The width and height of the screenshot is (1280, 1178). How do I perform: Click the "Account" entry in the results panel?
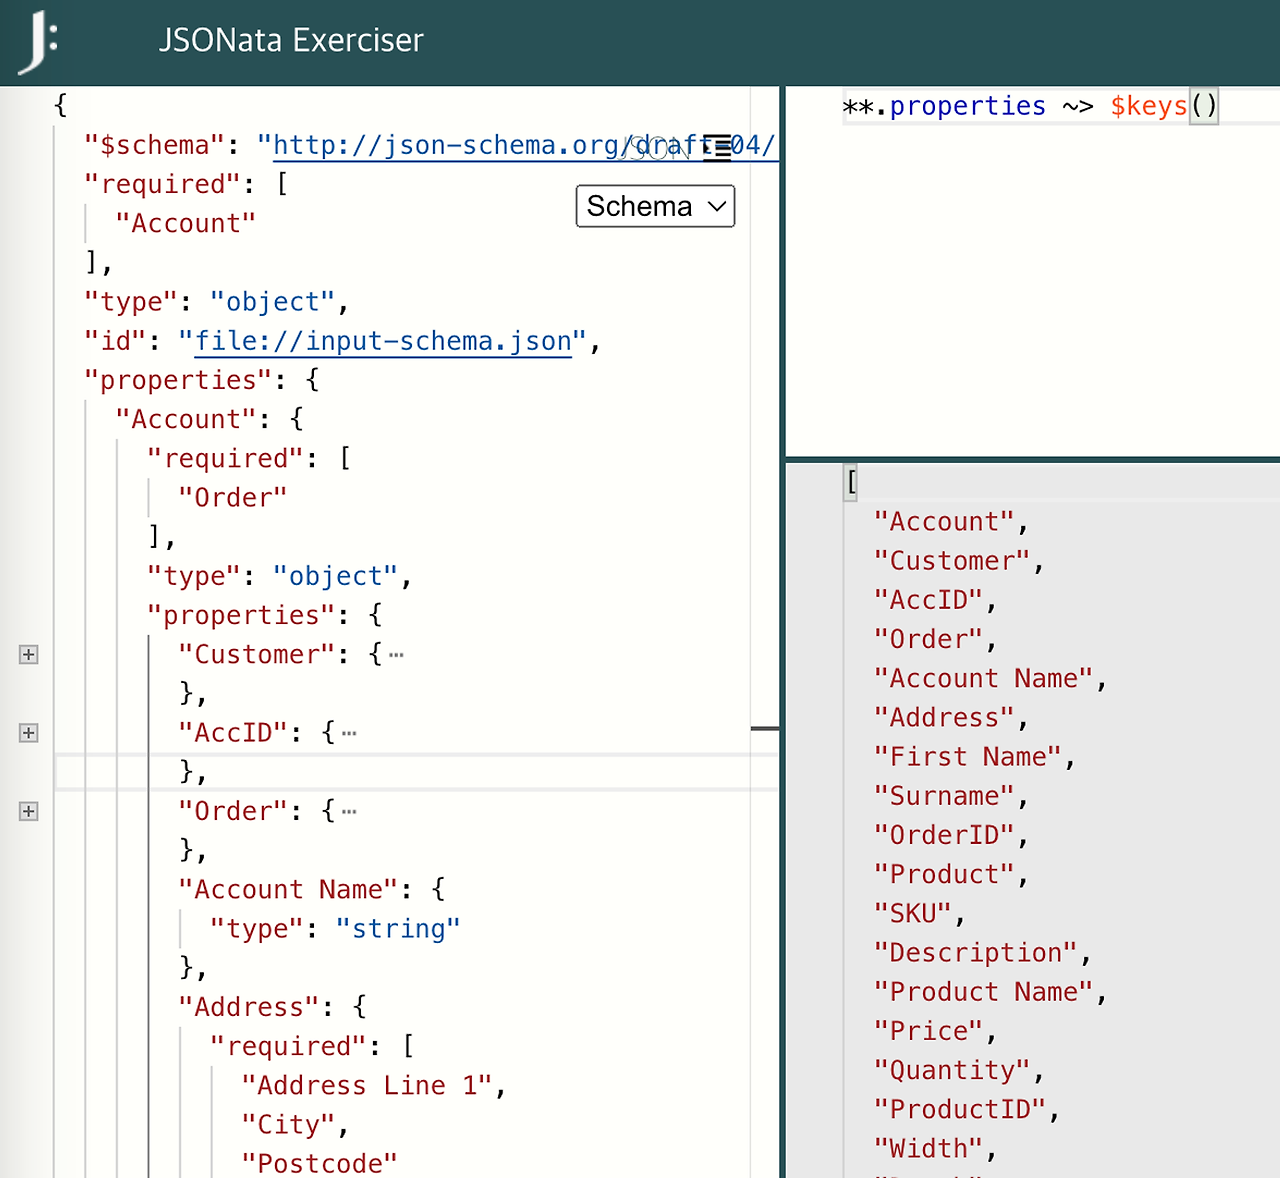pyautogui.click(x=941, y=521)
